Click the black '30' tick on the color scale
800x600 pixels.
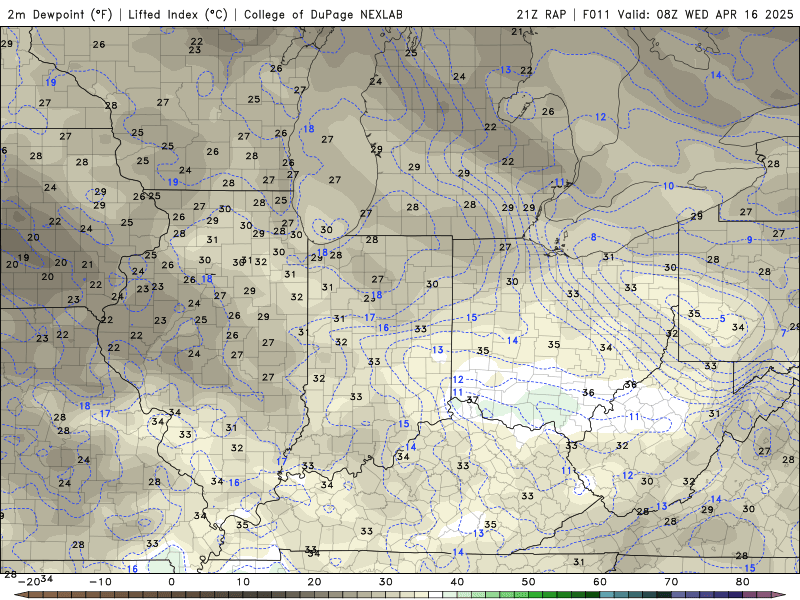tap(386, 582)
